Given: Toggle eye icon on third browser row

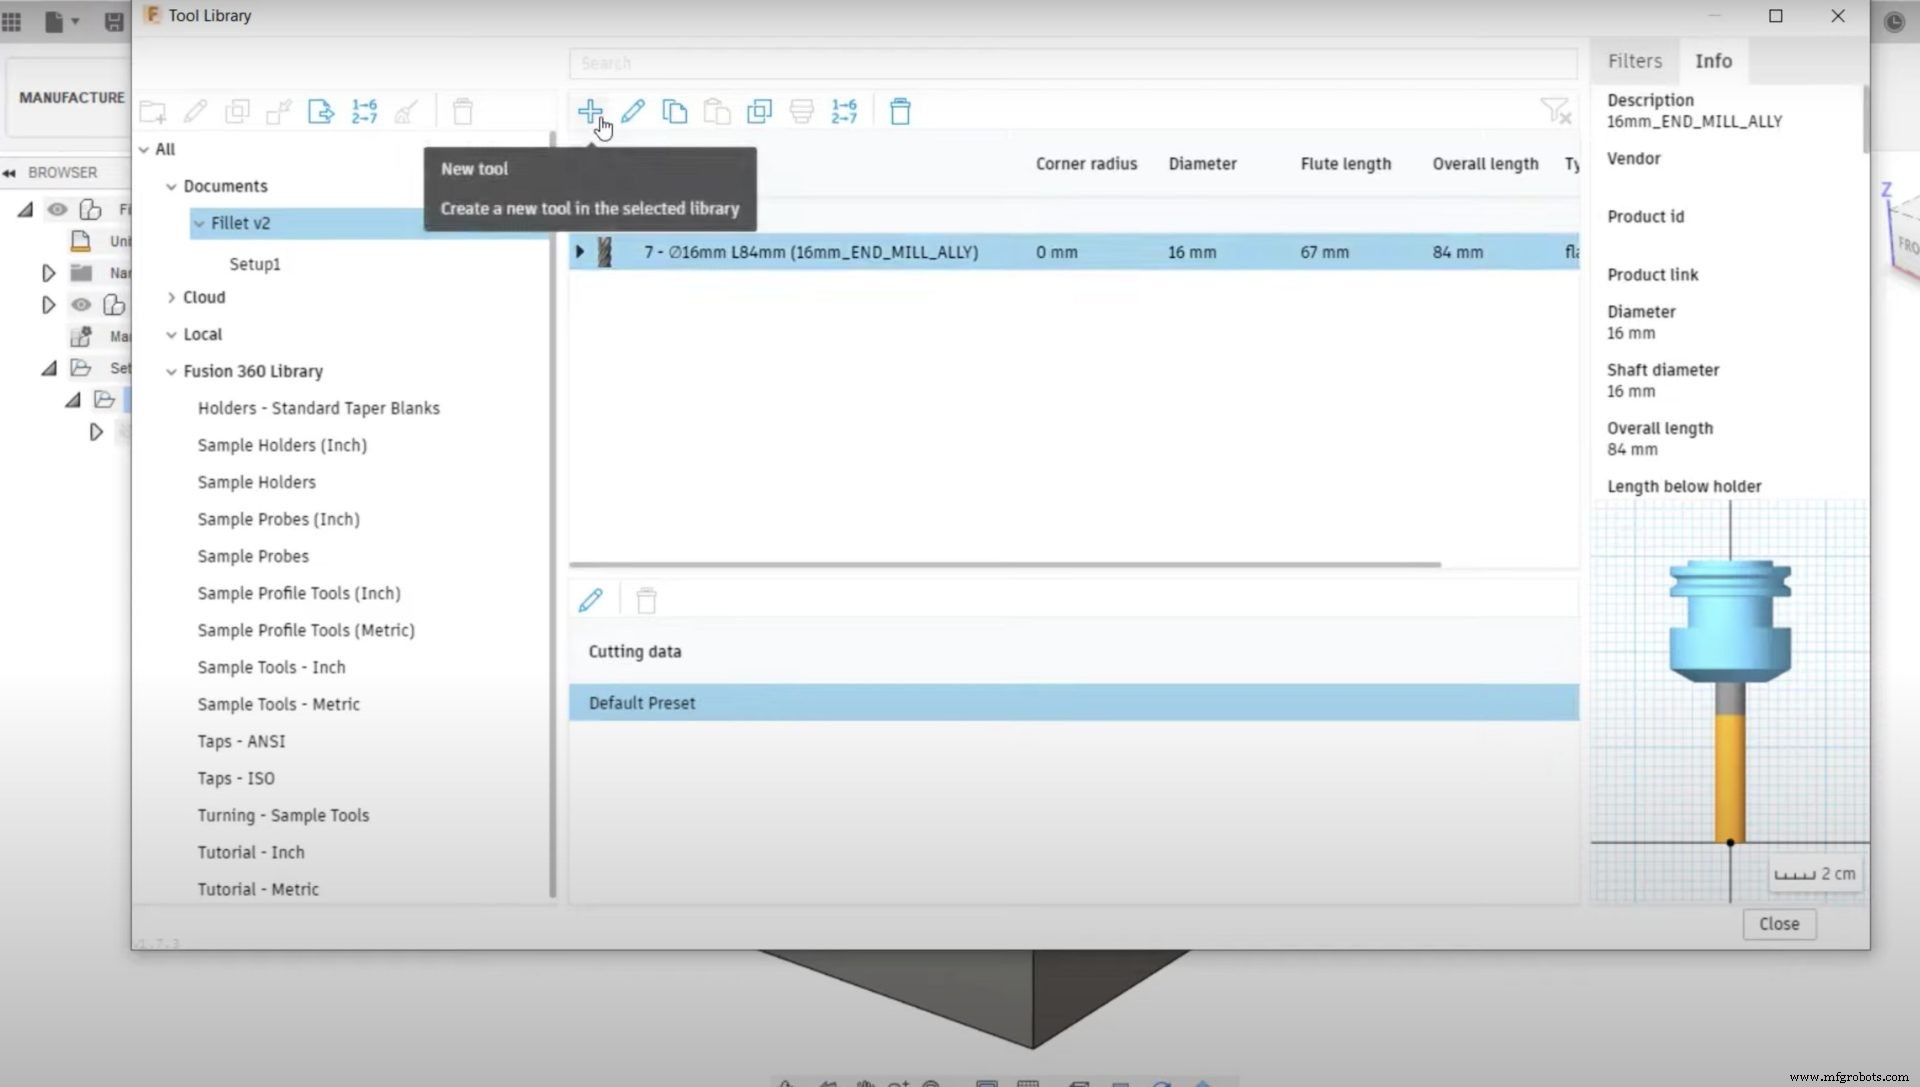Looking at the screenshot, I should 81,305.
